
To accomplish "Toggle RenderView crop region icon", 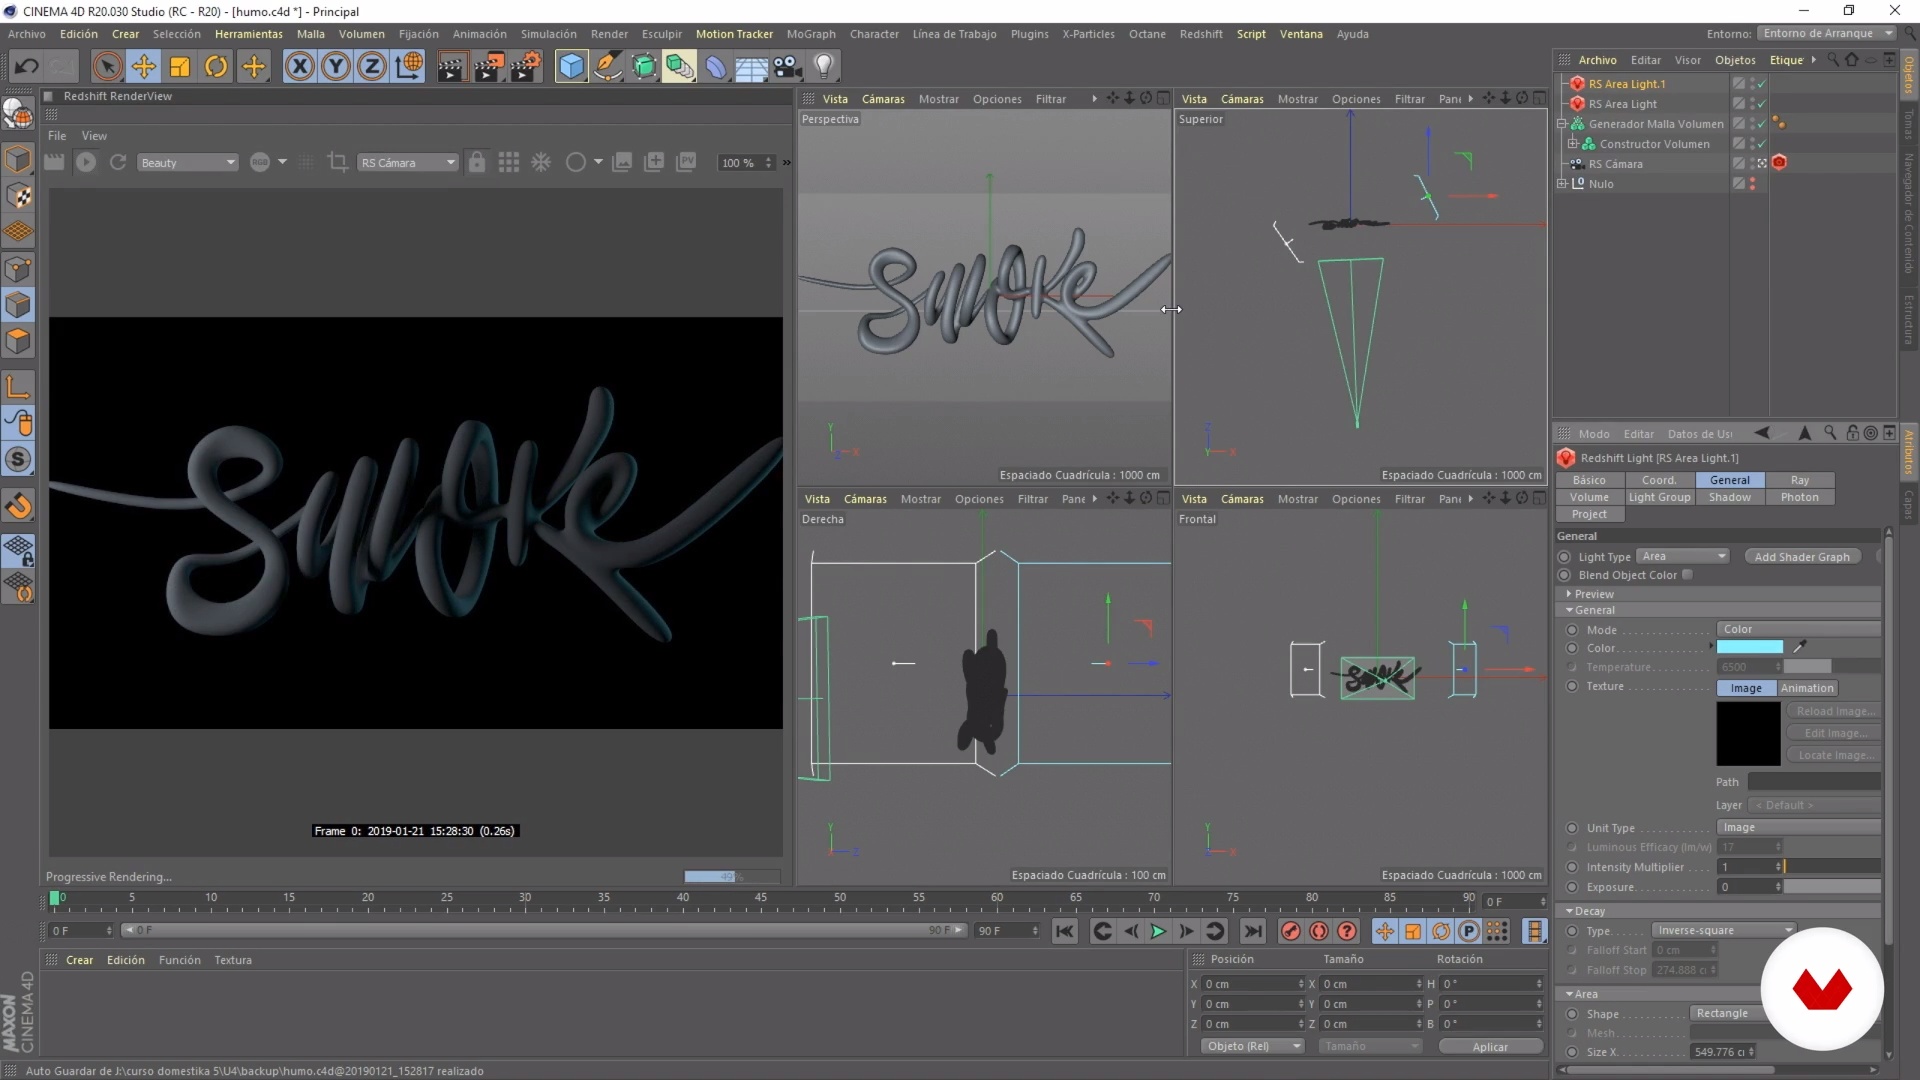I will click(337, 162).
